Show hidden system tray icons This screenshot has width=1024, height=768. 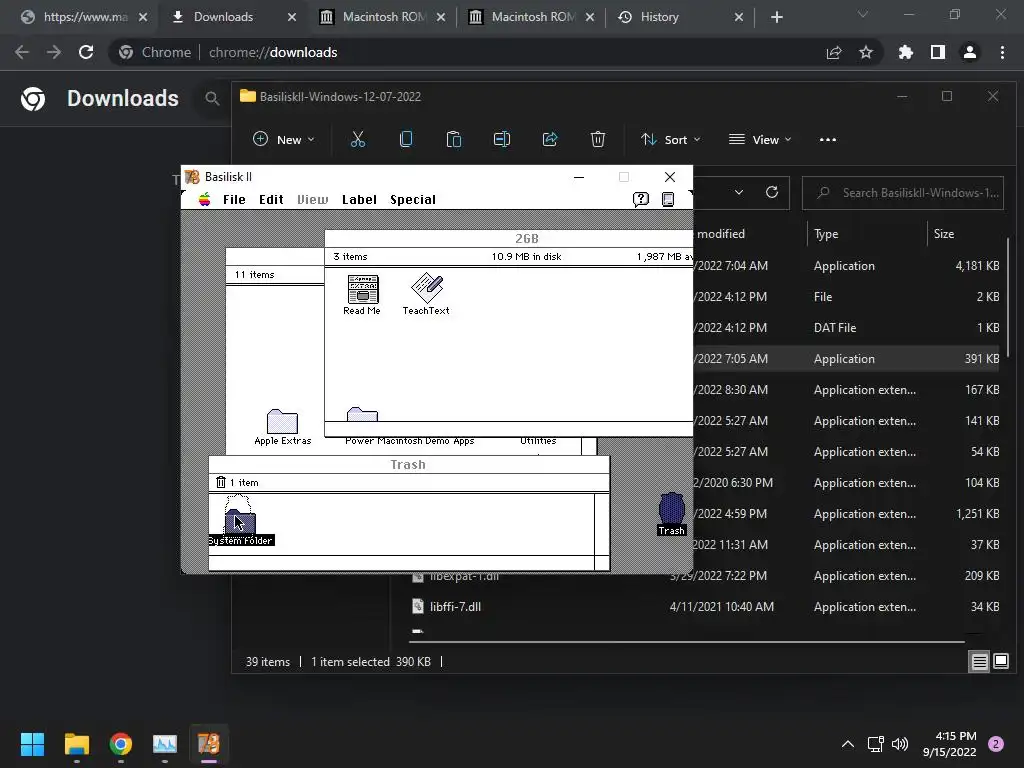848,744
